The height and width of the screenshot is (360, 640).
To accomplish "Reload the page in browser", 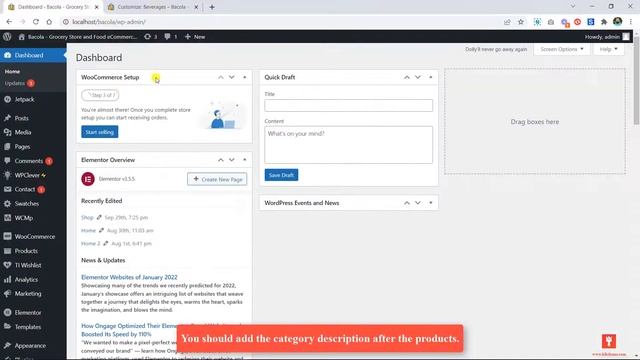I will 36,22.
